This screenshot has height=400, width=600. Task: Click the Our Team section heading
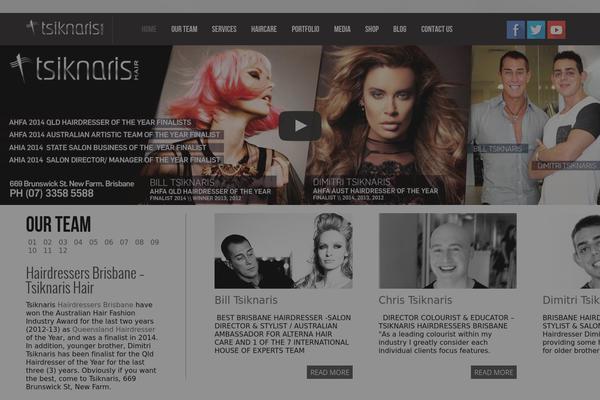[x=59, y=224]
